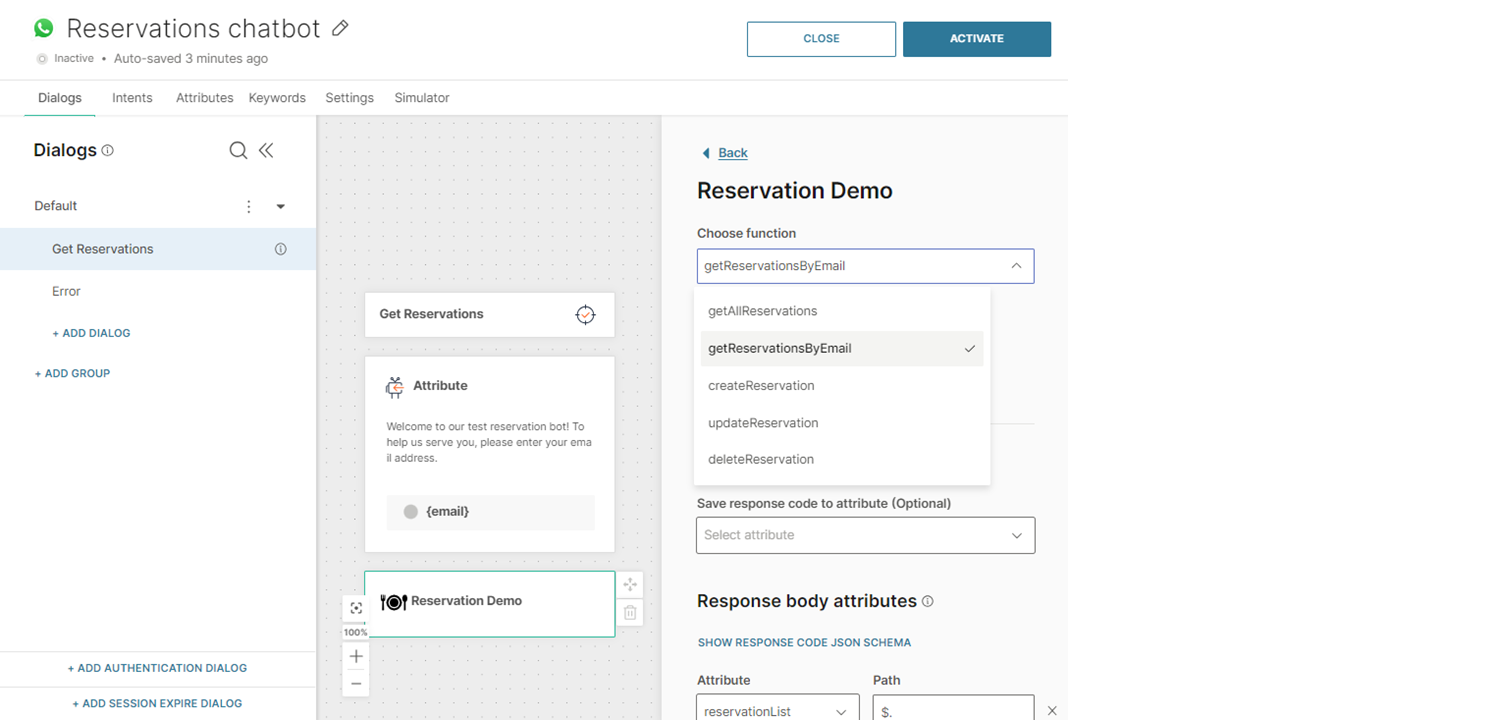This screenshot has width=1500, height=720.
Task: Click the WhatsApp channel icon beside the title
Action: (42, 27)
